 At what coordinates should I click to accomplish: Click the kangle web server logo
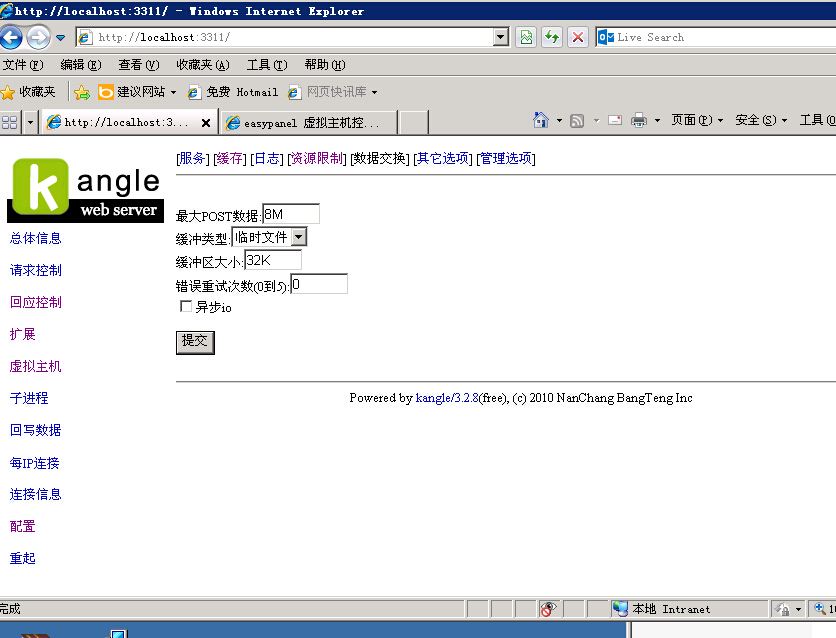click(85, 190)
